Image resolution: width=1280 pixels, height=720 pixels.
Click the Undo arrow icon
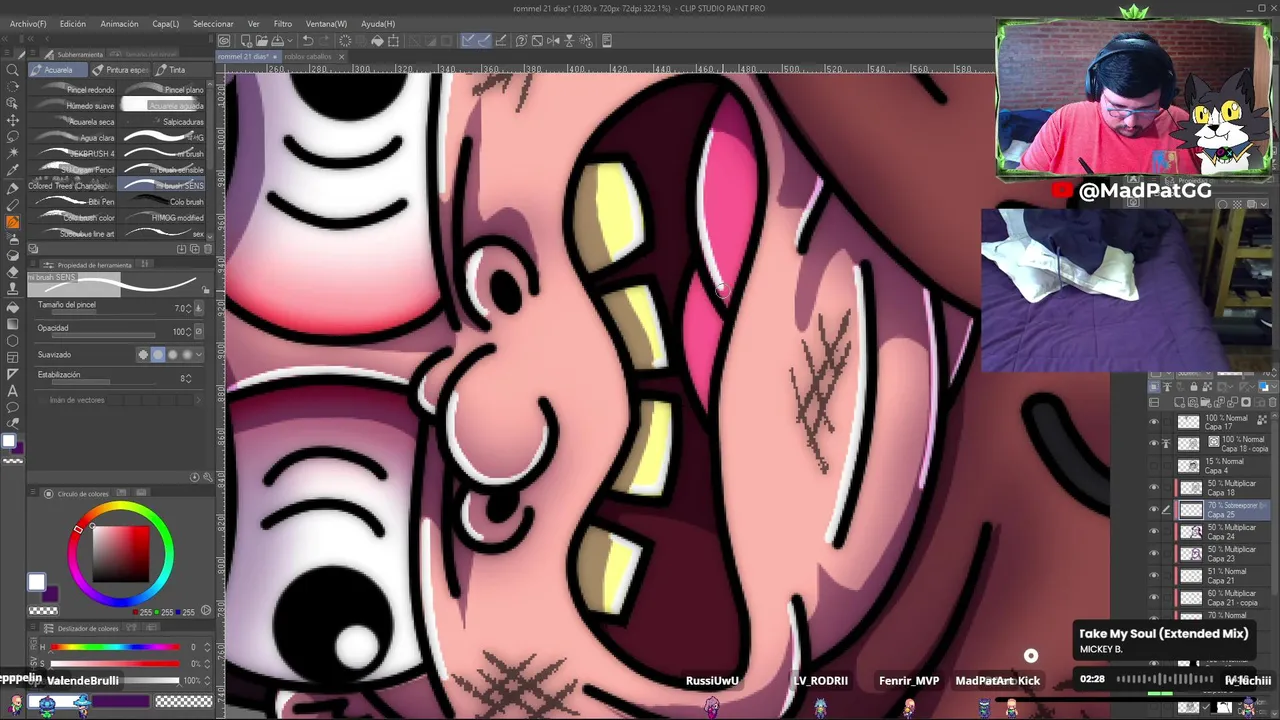[x=309, y=41]
